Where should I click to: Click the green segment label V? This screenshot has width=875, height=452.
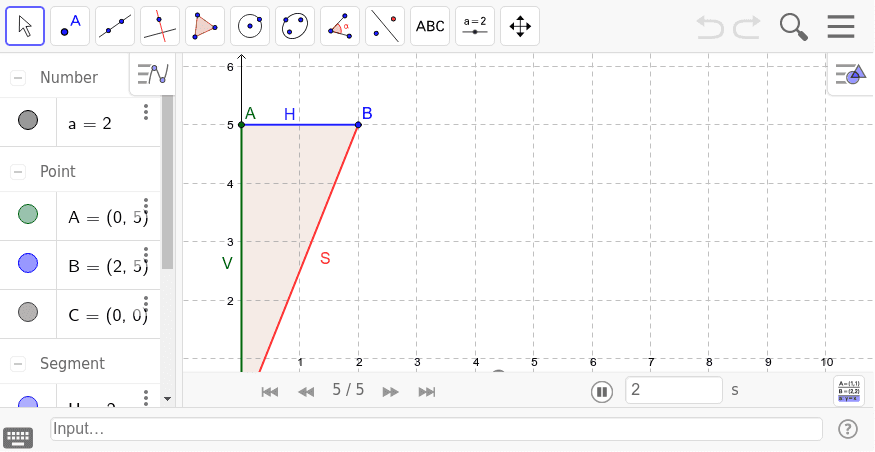pos(227,263)
